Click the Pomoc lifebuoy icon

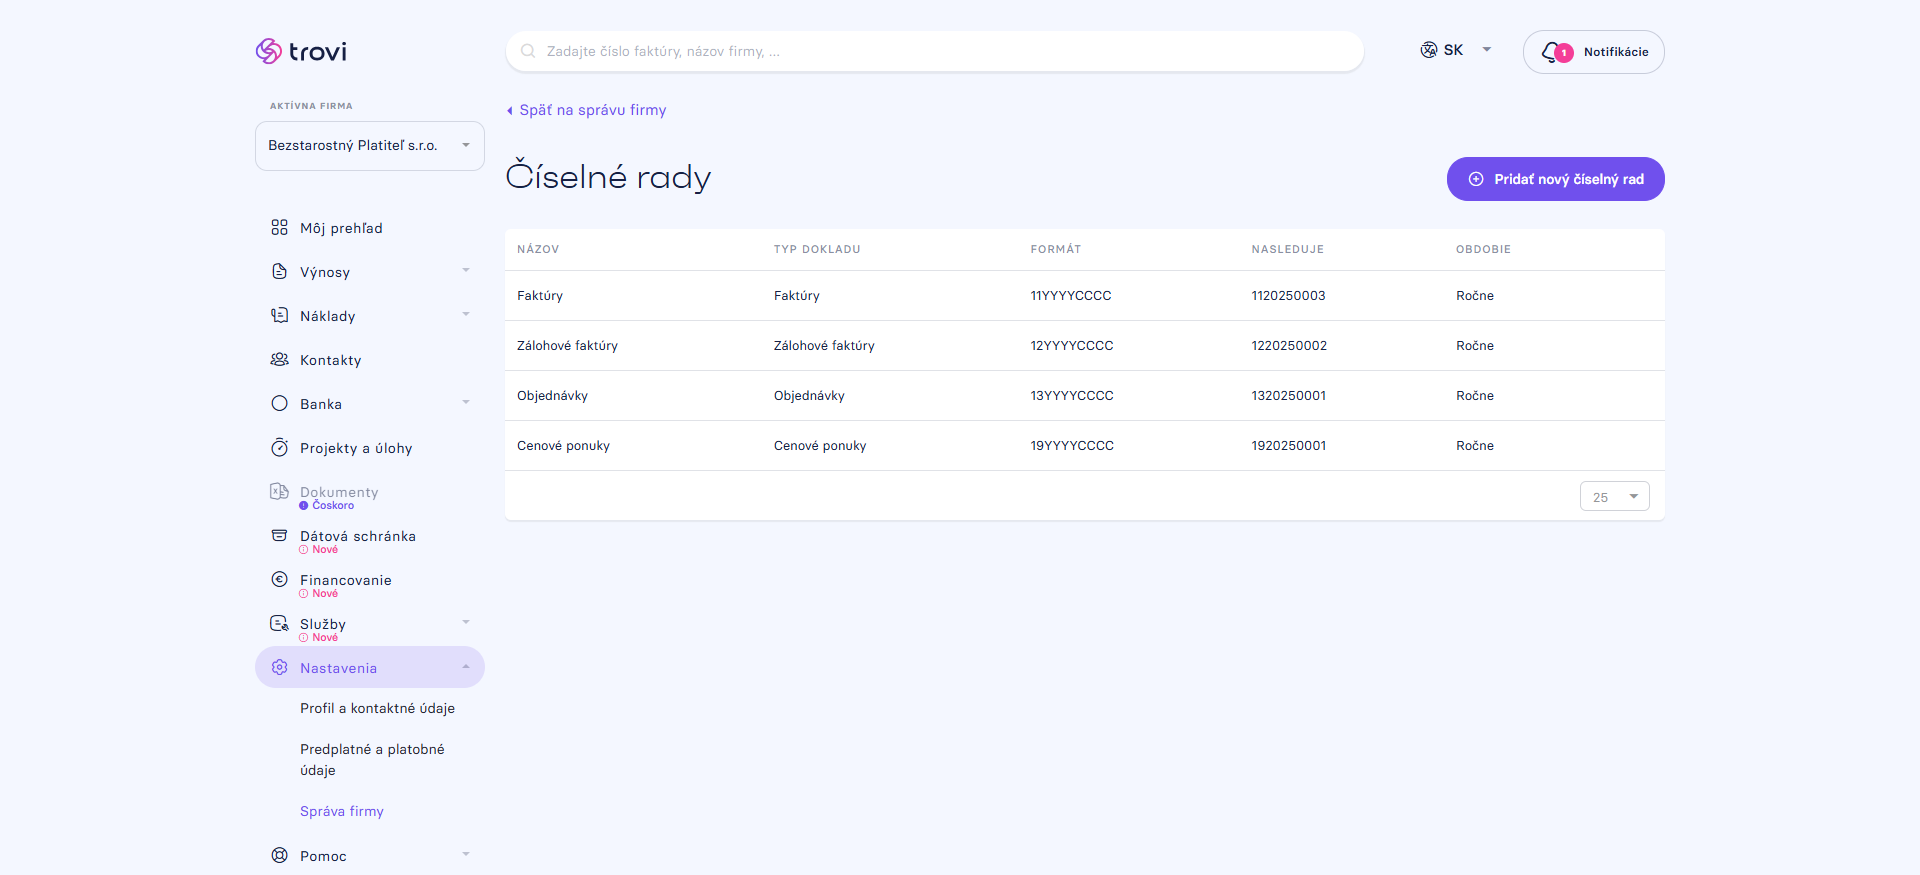pyautogui.click(x=279, y=856)
